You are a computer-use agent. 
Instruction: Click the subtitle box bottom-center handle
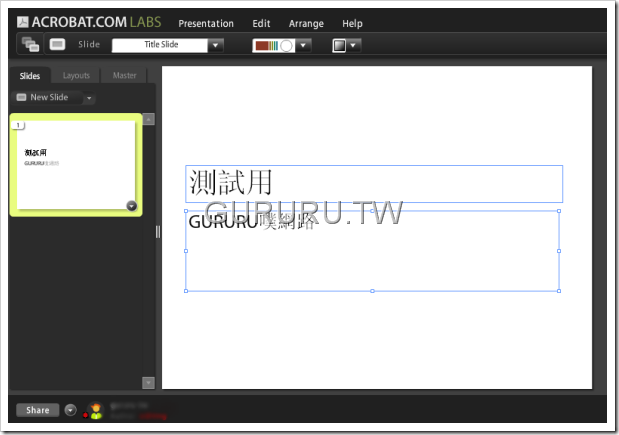coord(372,291)
